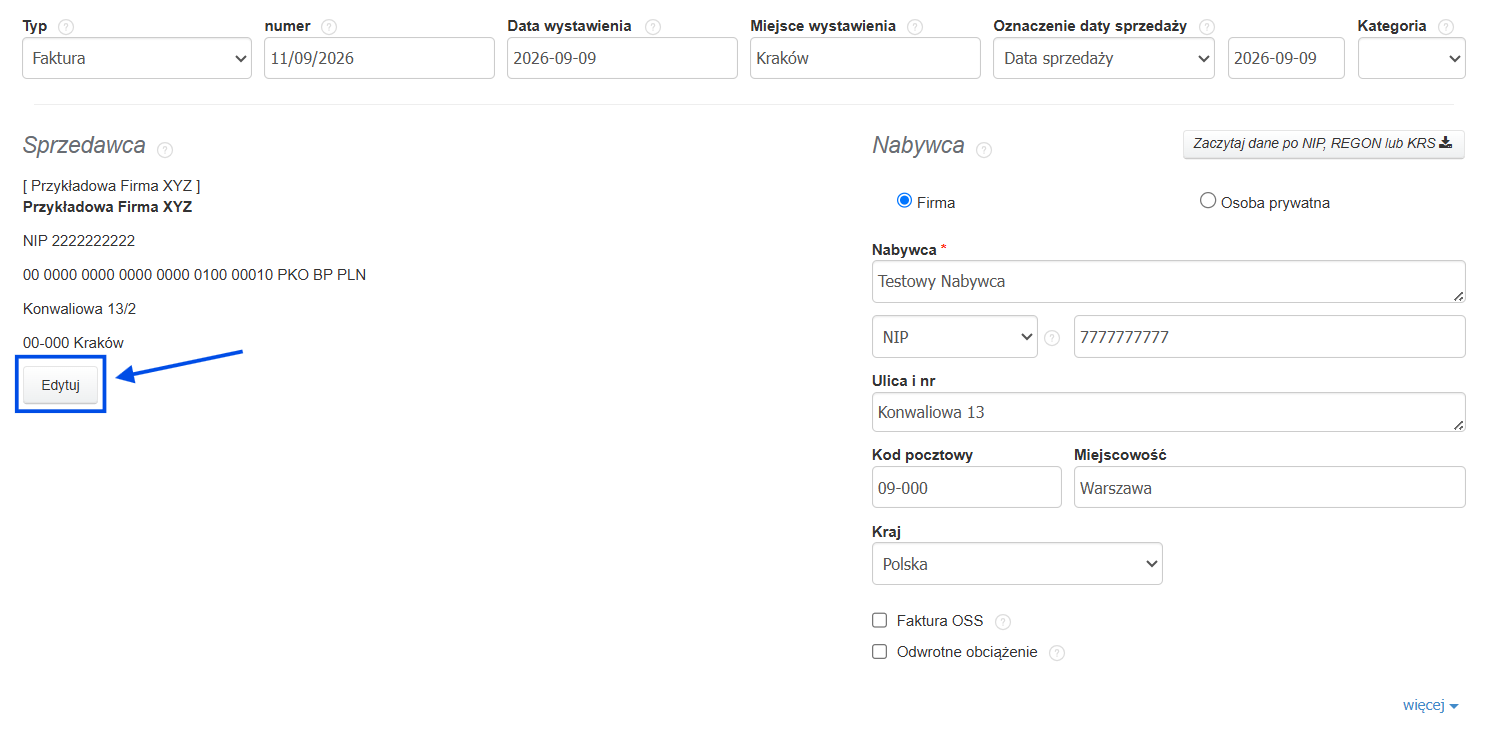This screenshot has width=1491, height=732.
Task: Focus the Ulica i nr field
Action: click(1169, 412)
